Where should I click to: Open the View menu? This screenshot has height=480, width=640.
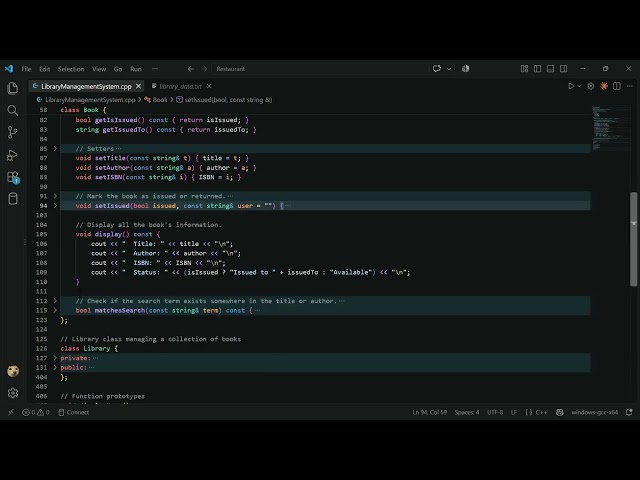tap(99, 69)
